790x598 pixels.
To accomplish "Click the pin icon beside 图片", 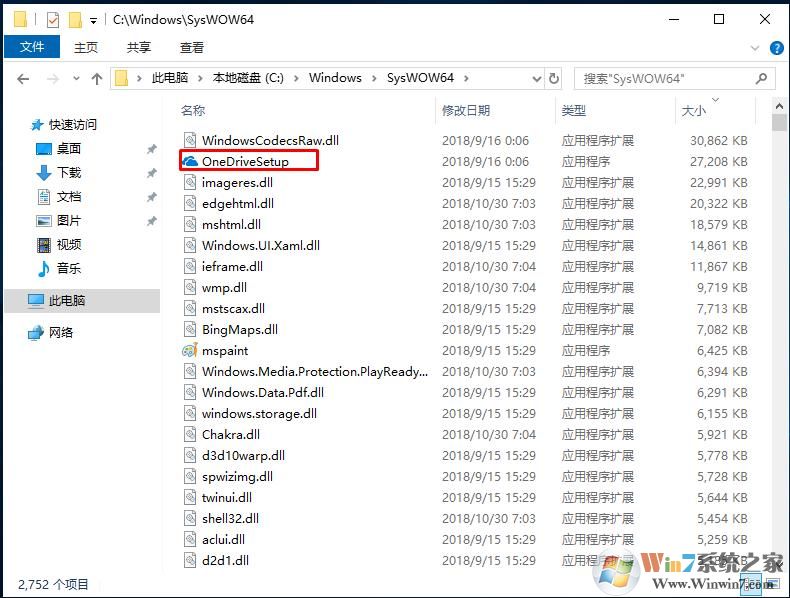I will tap(151, 221).
